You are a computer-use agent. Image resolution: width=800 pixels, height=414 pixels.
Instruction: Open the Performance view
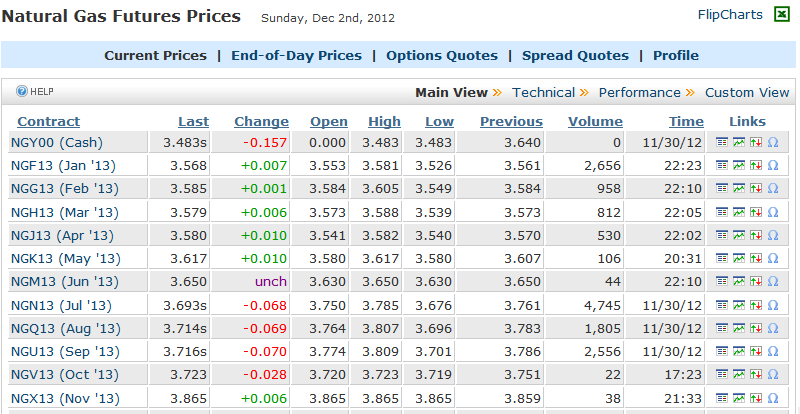tap(639, 92)
